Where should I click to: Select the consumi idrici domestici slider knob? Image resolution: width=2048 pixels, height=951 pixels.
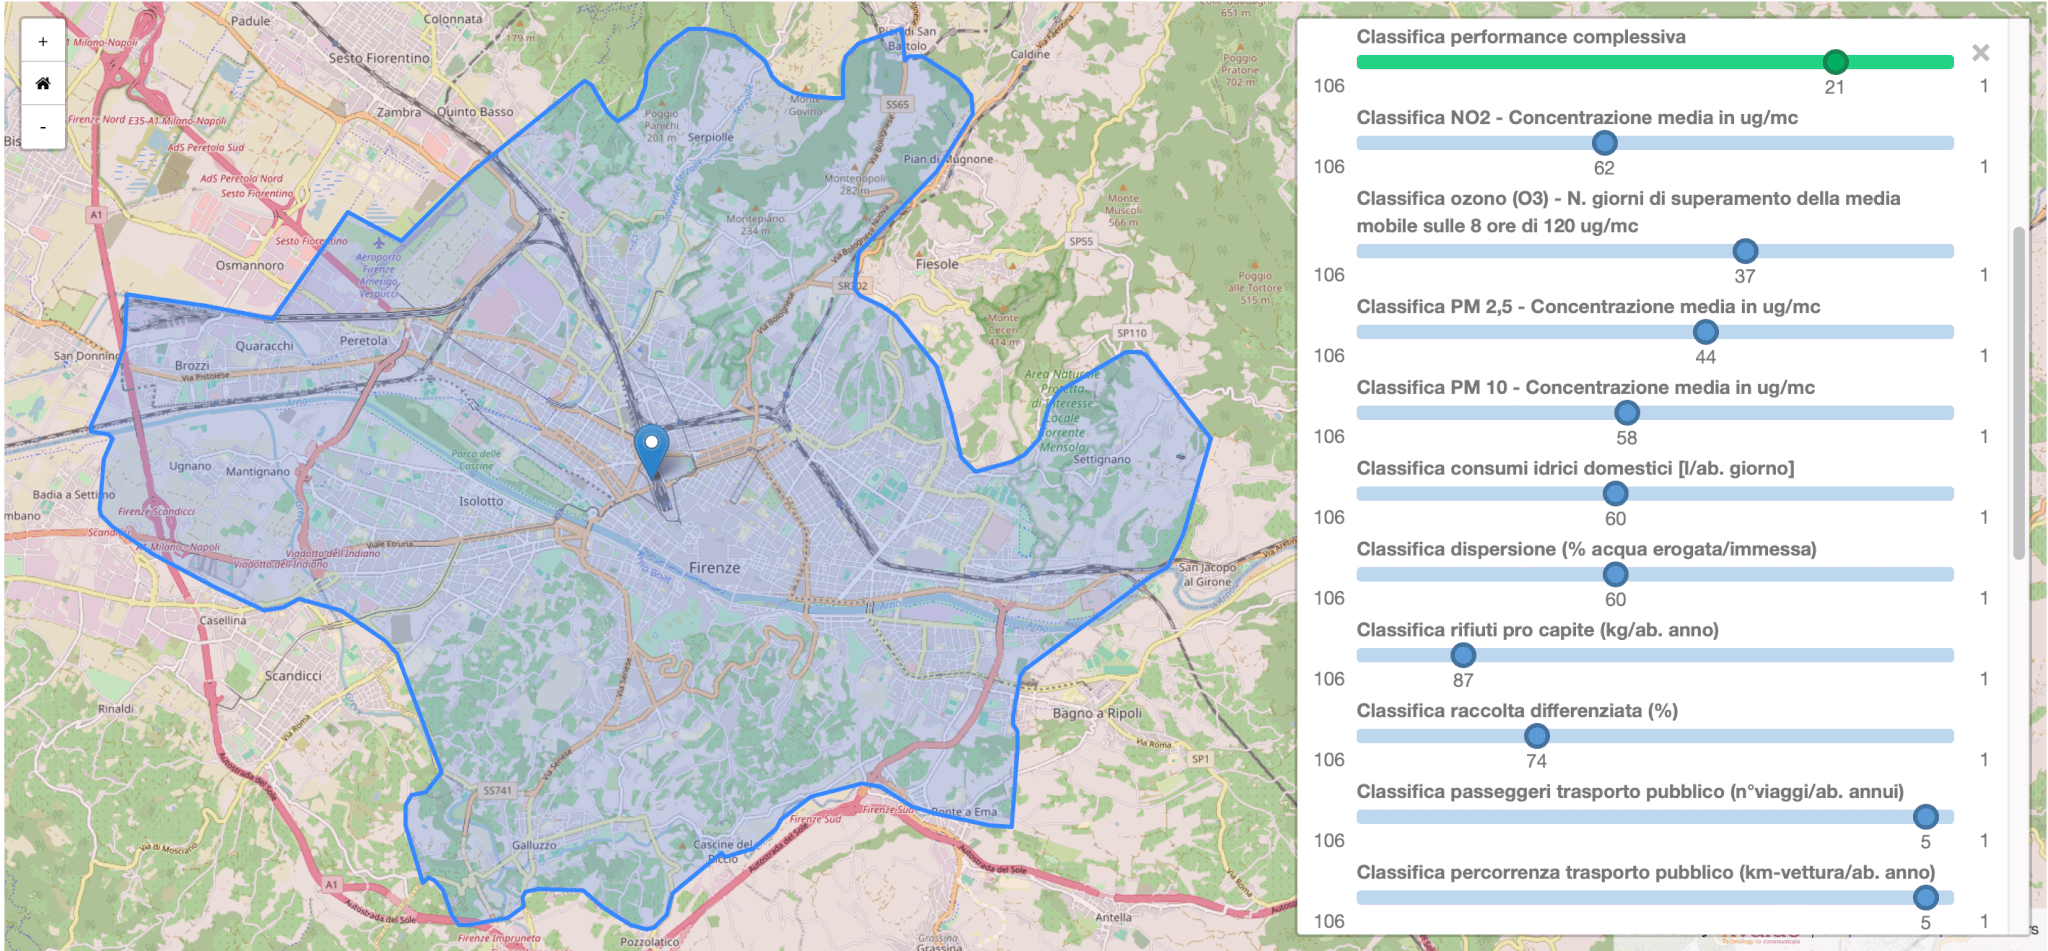pyautogui.click(x=1615, y=494)
